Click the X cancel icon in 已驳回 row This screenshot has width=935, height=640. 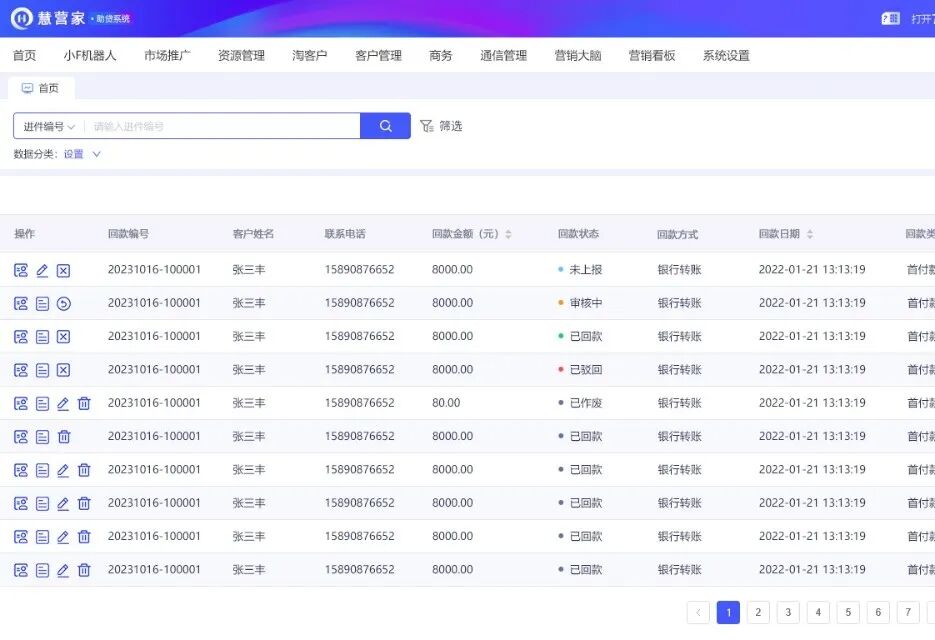pyautogui.click(x=63, y=370)
